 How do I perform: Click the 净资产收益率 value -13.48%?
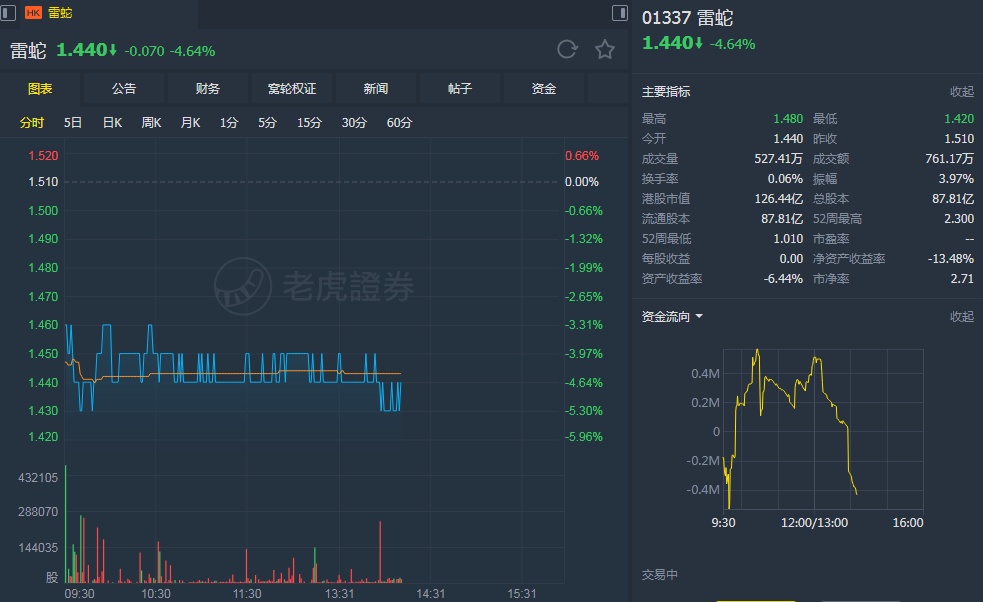951,259
